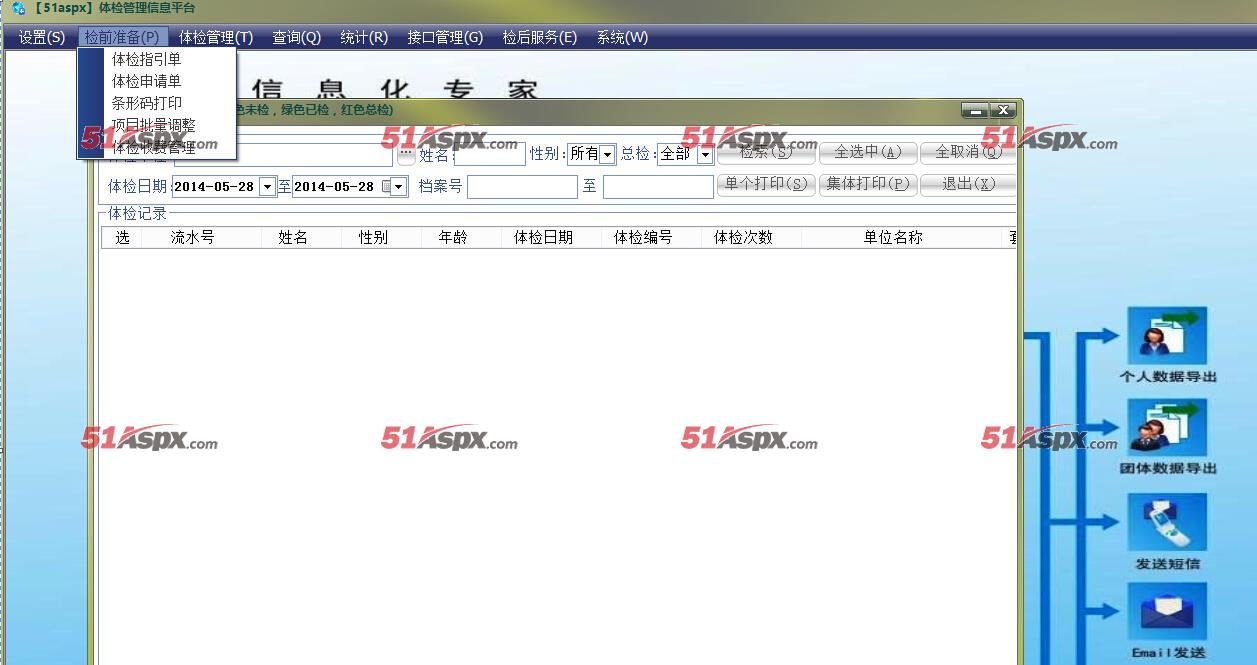Screen dimensions: 1257x665
Task: Open the end date picker dropdown
Action: pos(399,186)
